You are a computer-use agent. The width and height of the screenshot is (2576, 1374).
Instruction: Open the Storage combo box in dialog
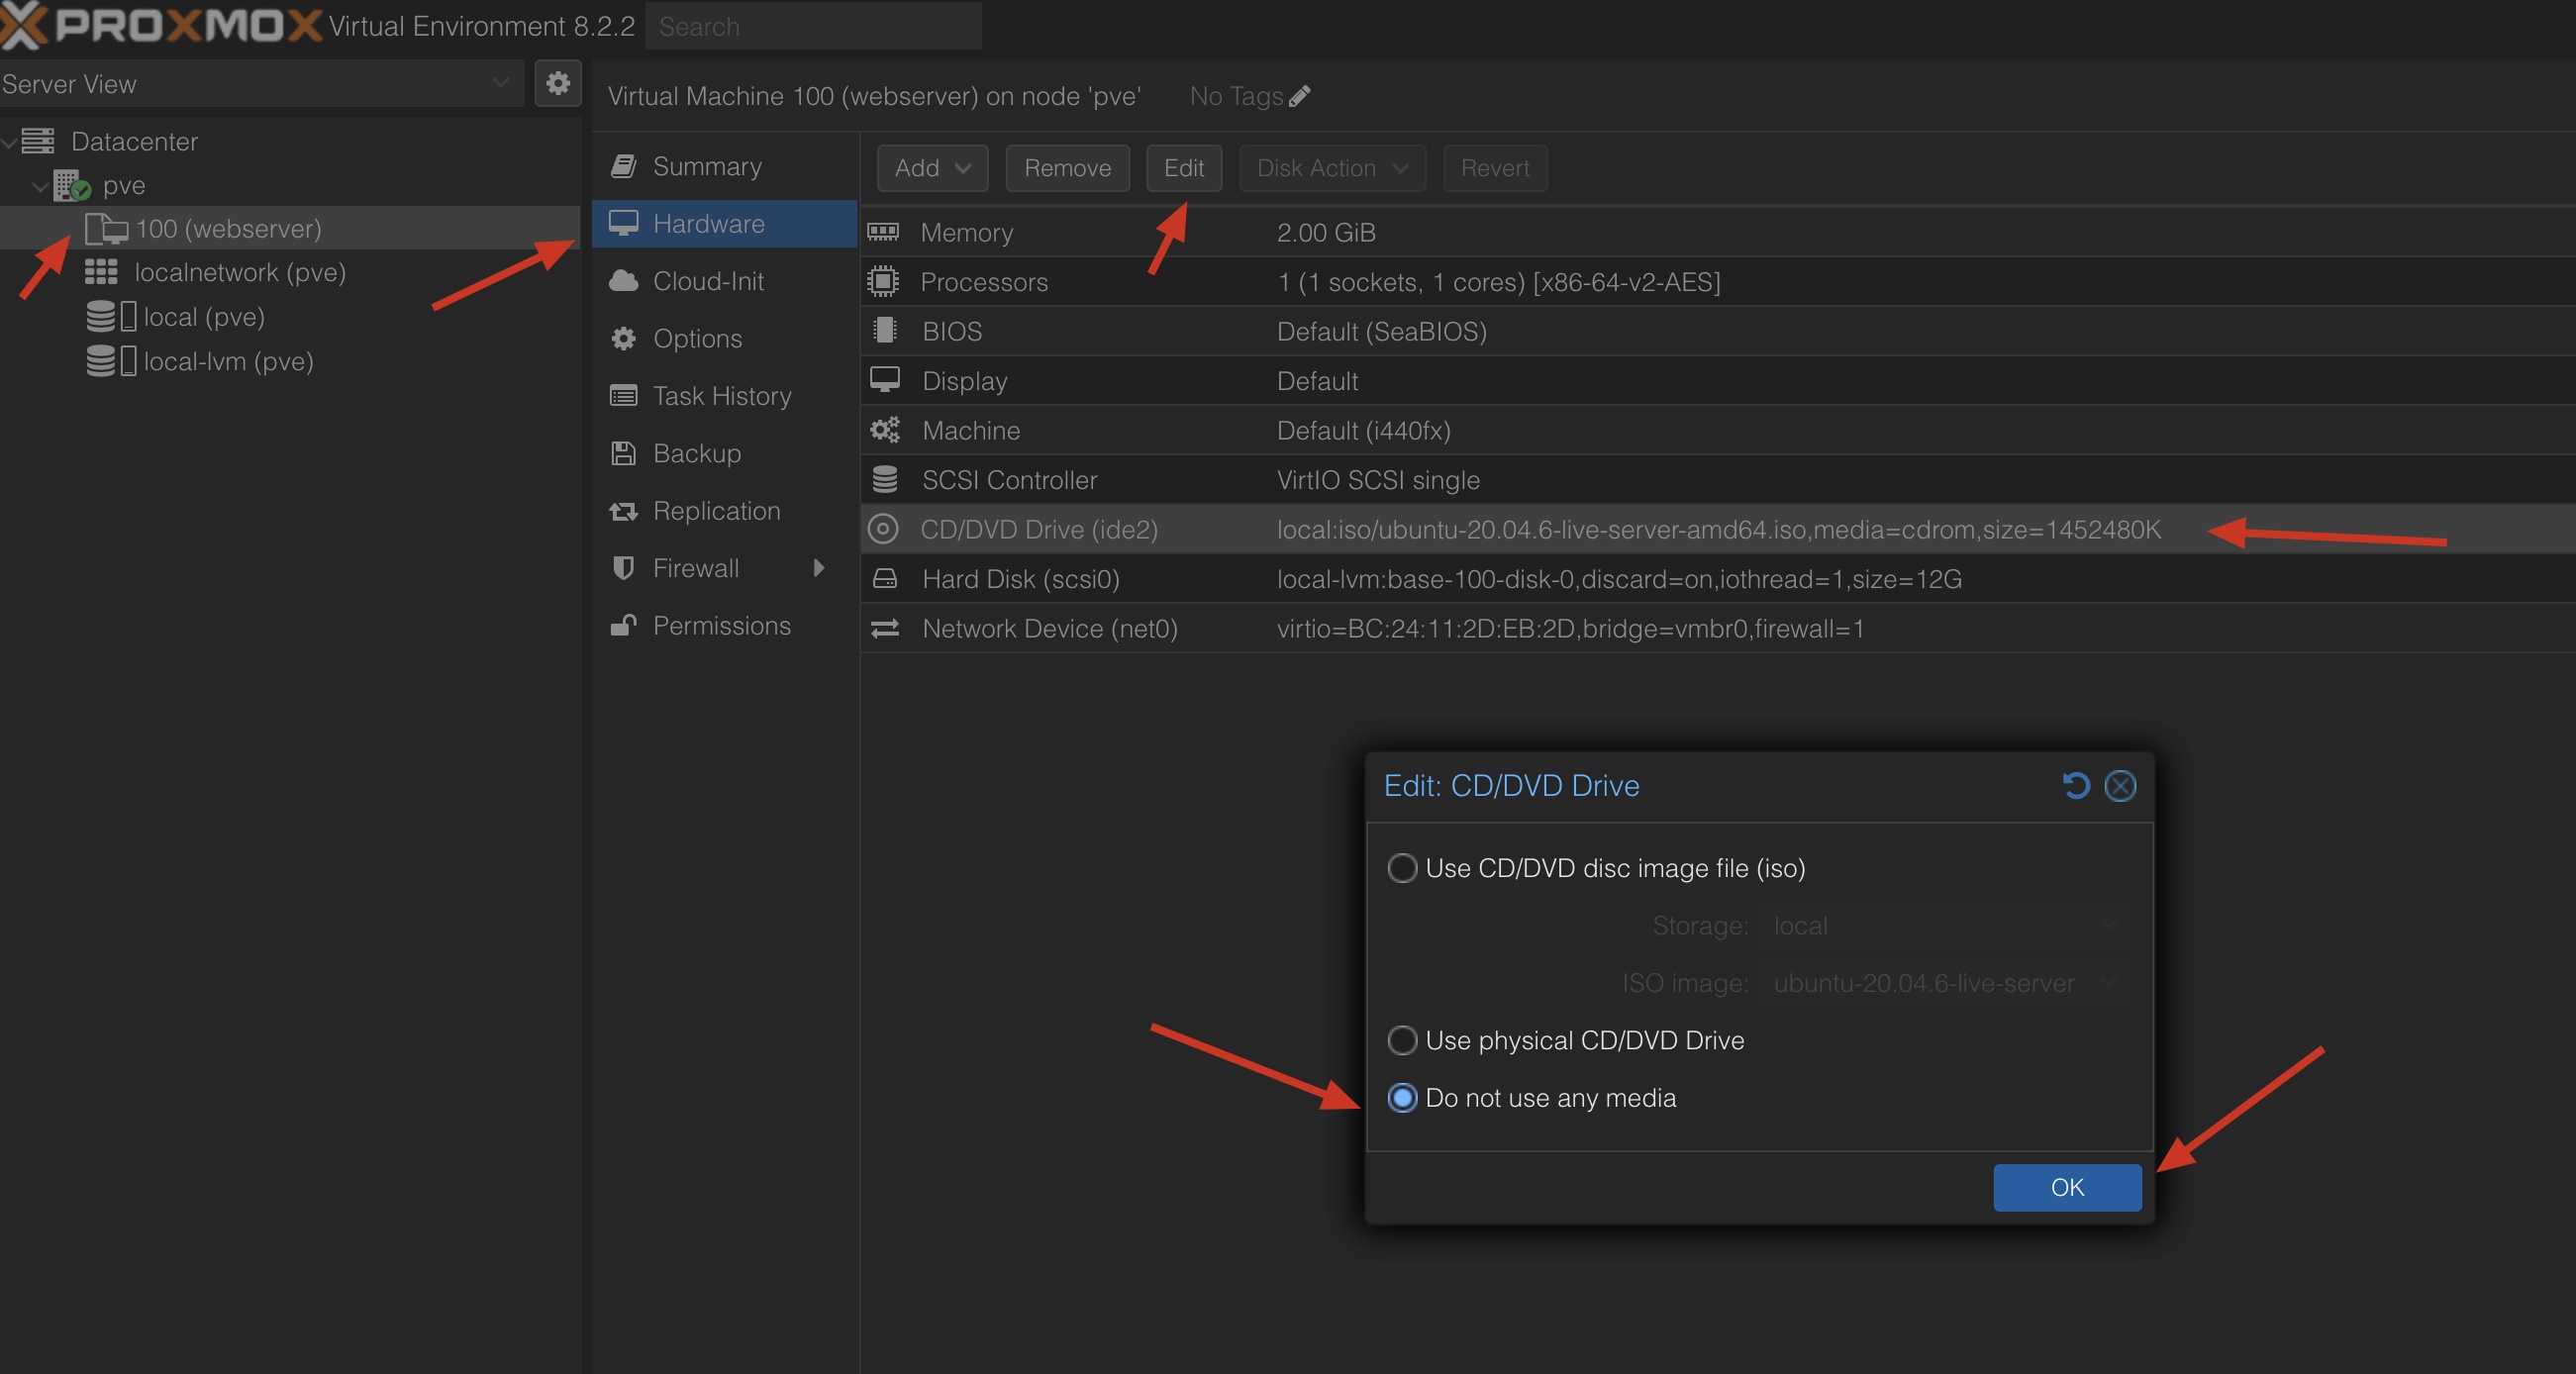(x=1946, y=926)
